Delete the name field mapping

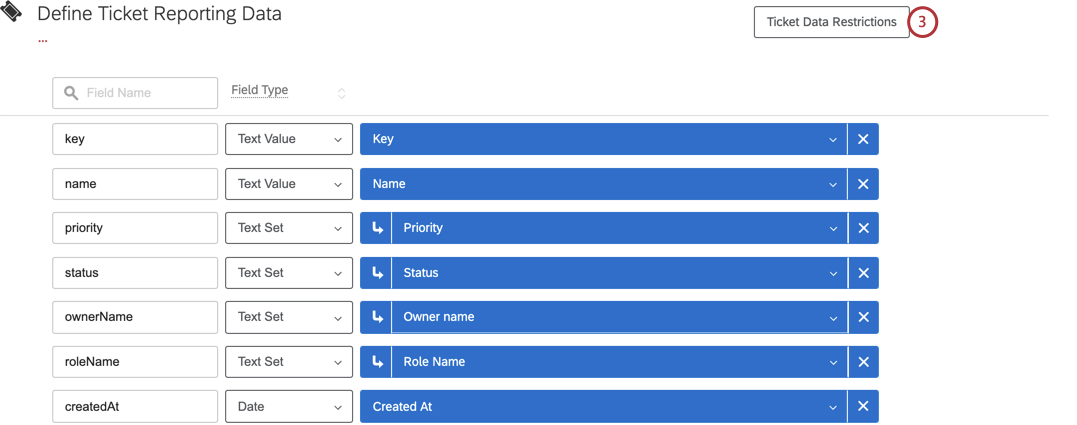[863, 184]
